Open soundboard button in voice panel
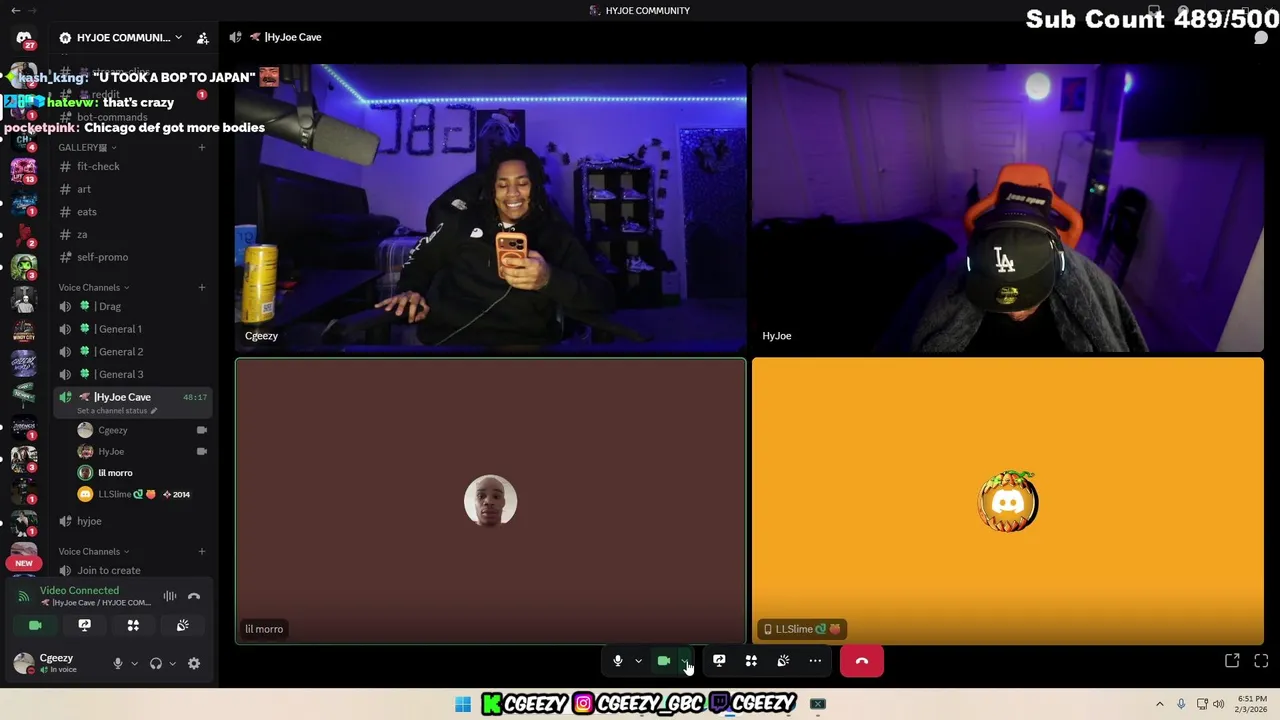The height and width of the screenshot is (720, 1280). [x=182, y=625]
